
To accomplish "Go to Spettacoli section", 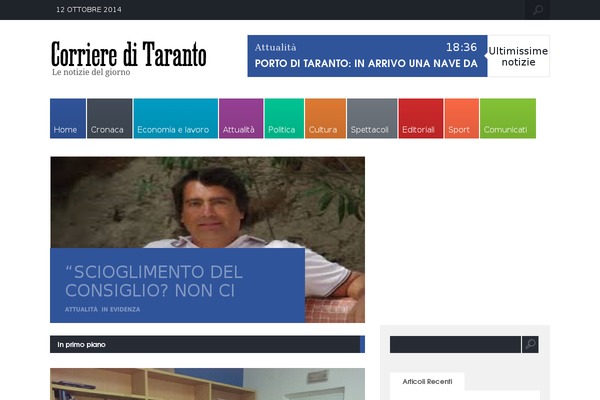I will tap(372, 118).
